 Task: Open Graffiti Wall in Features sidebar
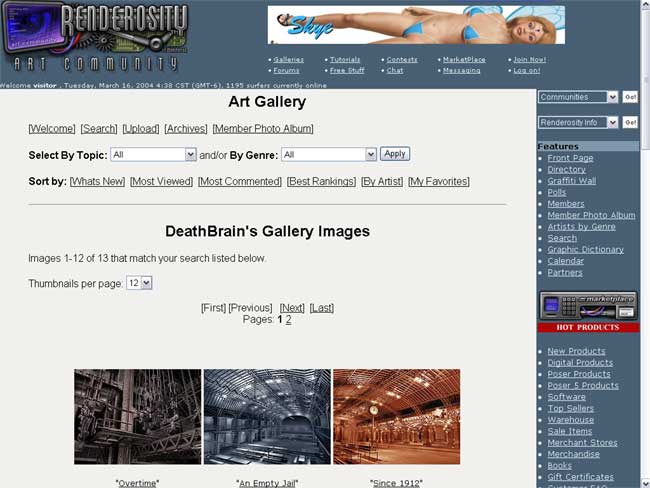click(x=571, y=181)
